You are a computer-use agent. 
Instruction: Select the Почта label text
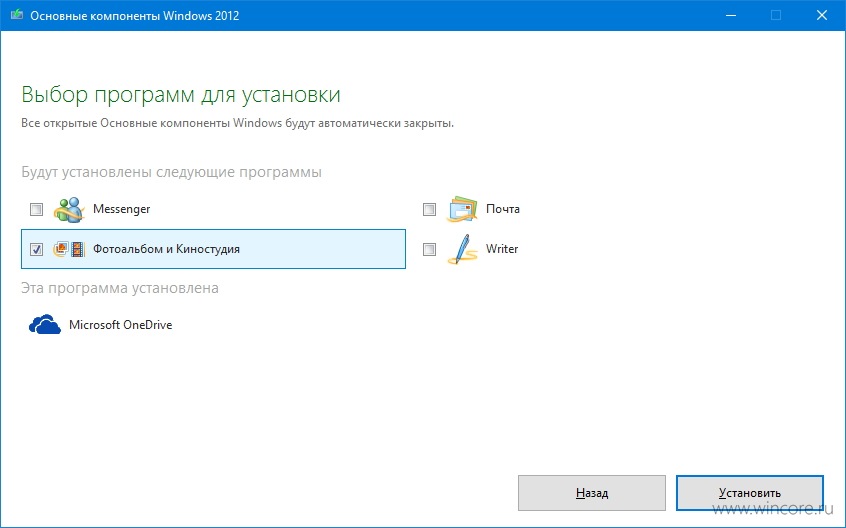point(503,209)
